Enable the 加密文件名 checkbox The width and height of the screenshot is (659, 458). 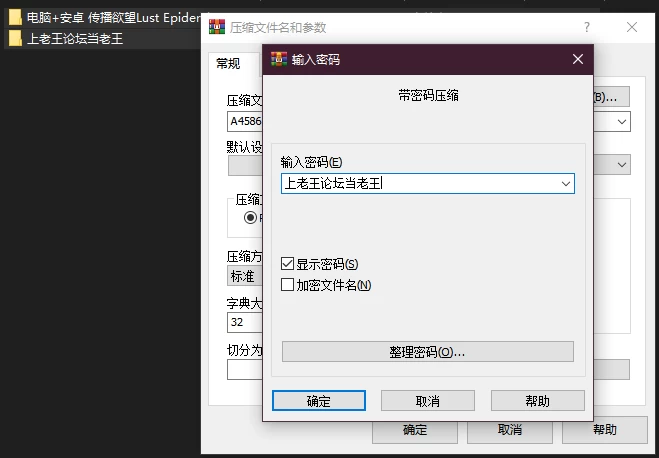pos(287,285)
